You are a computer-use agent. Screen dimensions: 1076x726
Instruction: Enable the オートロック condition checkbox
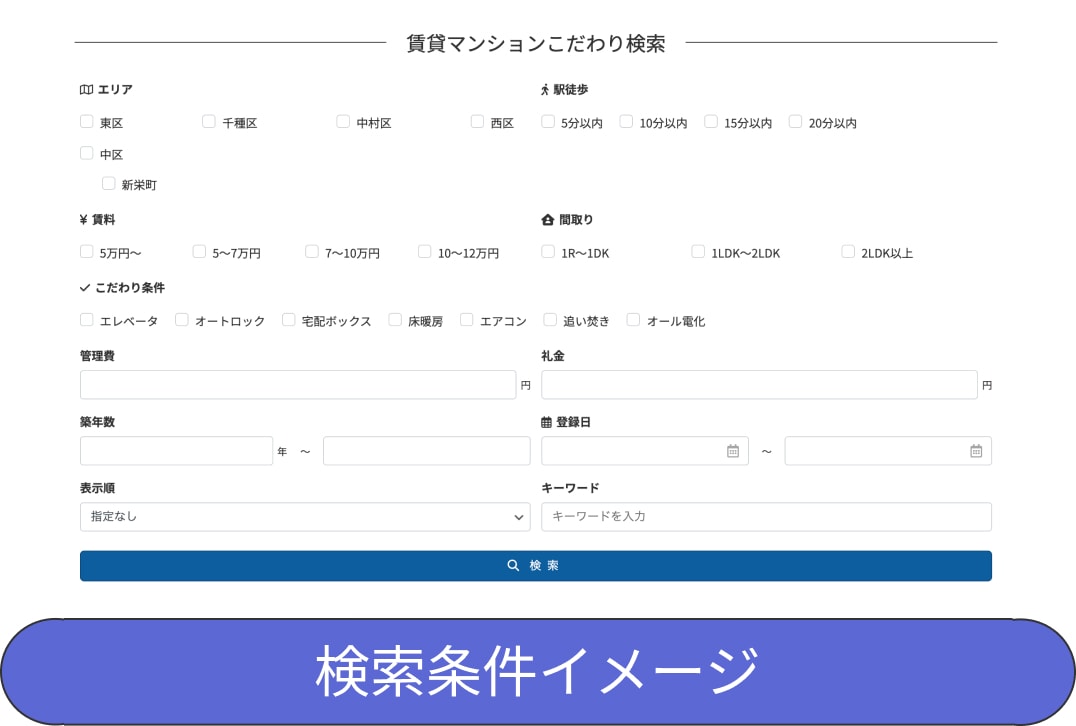point(181,320)
